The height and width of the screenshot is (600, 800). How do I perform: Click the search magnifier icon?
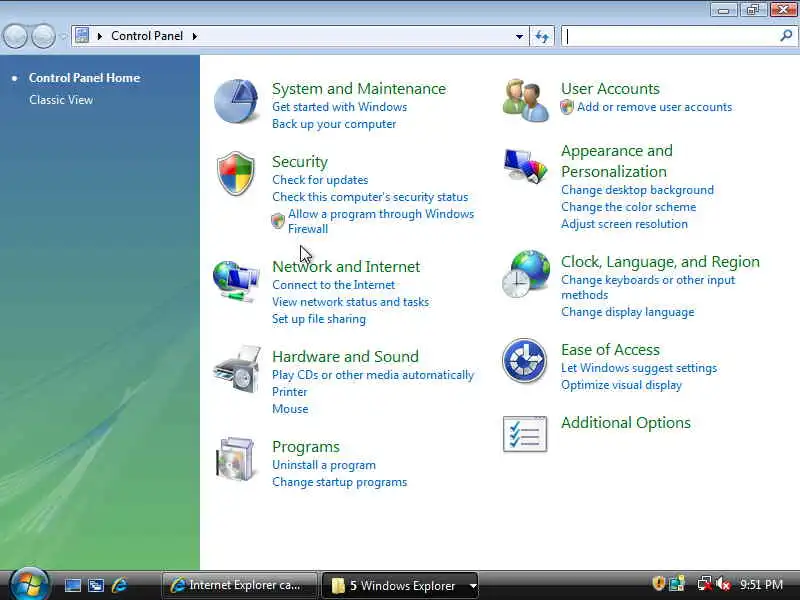point(786,36)
